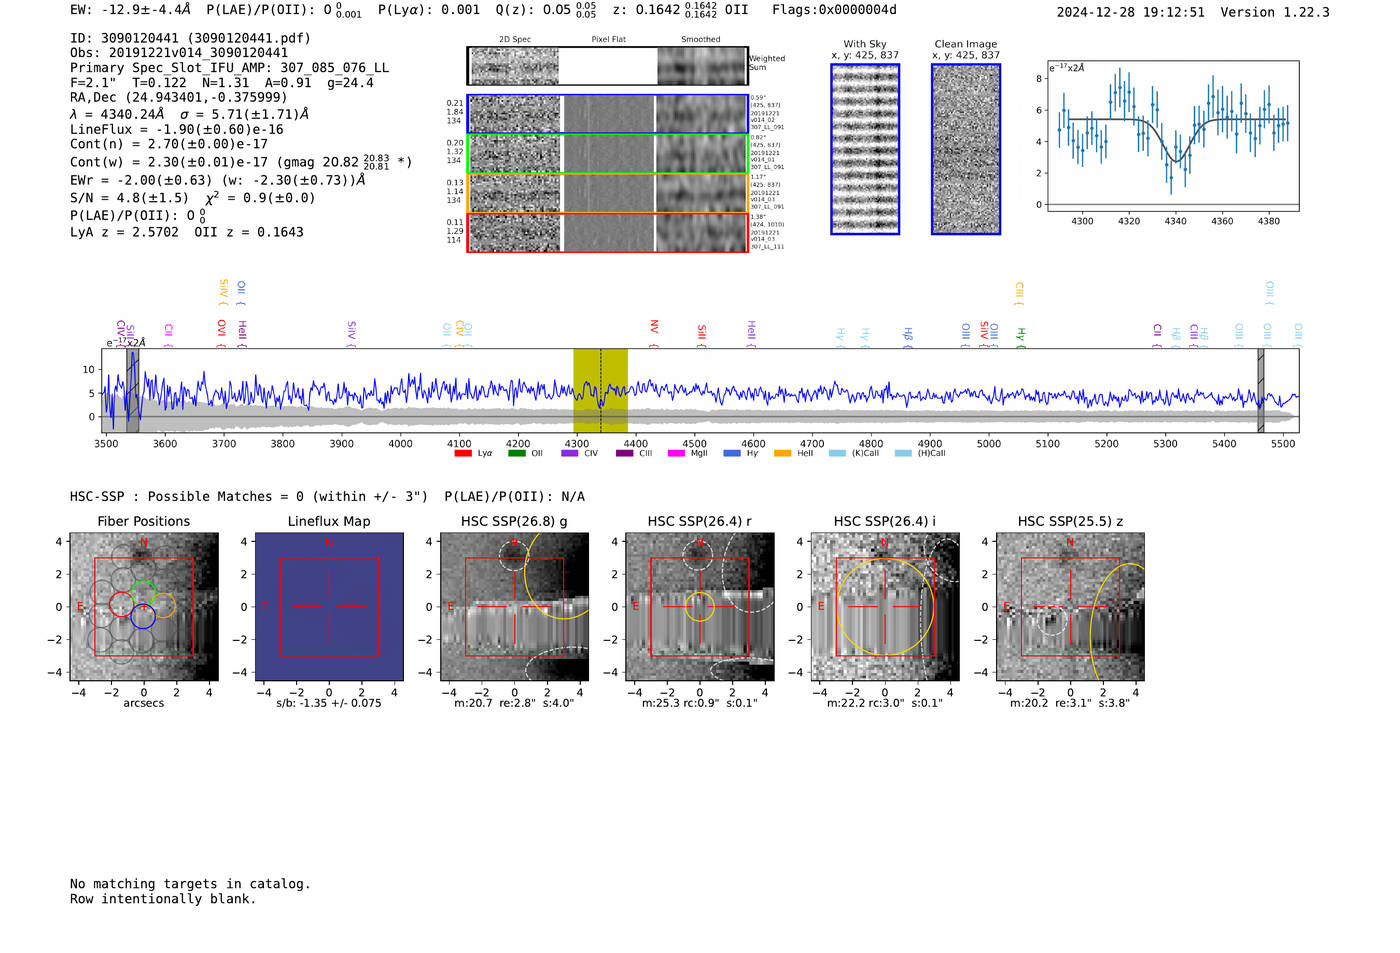Click the Weighted Sum 2D spectrum row
This screenshot has width=1400, height=953.
pyautogui.click(x=607, y=66)
